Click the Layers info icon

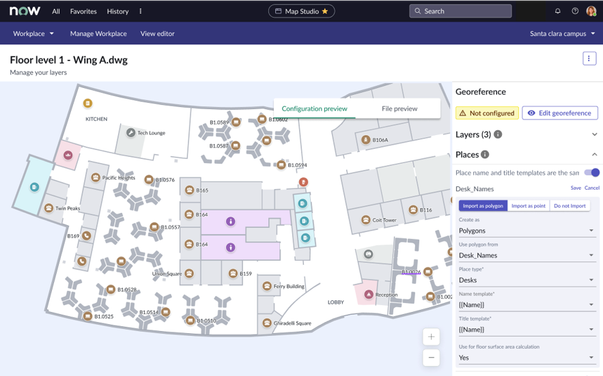pyautogui.click(x=498, y=134)
